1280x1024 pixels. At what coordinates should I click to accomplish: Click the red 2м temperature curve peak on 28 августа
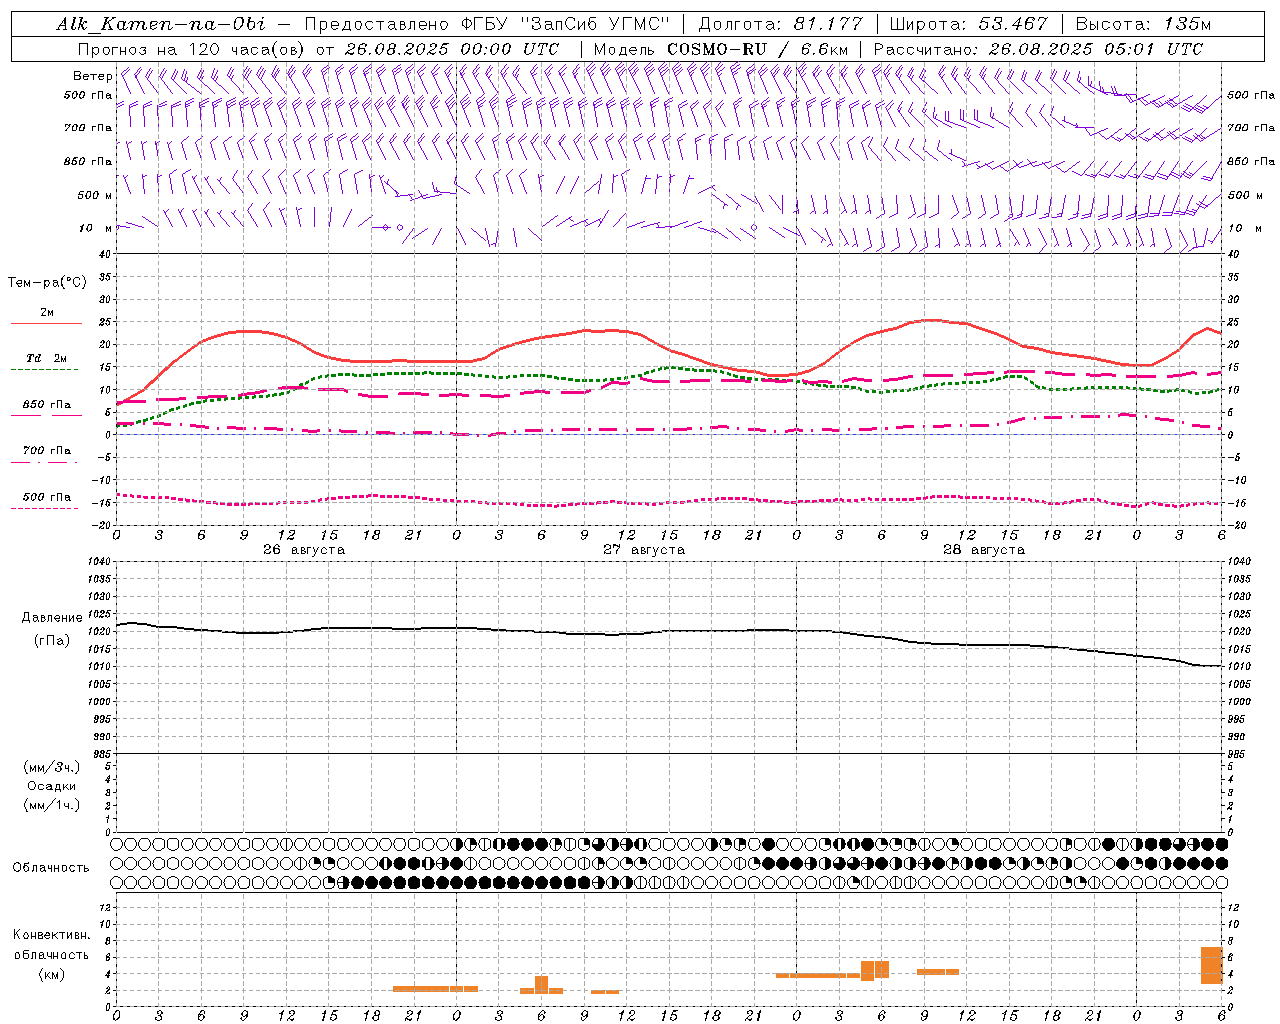(930, 320)
